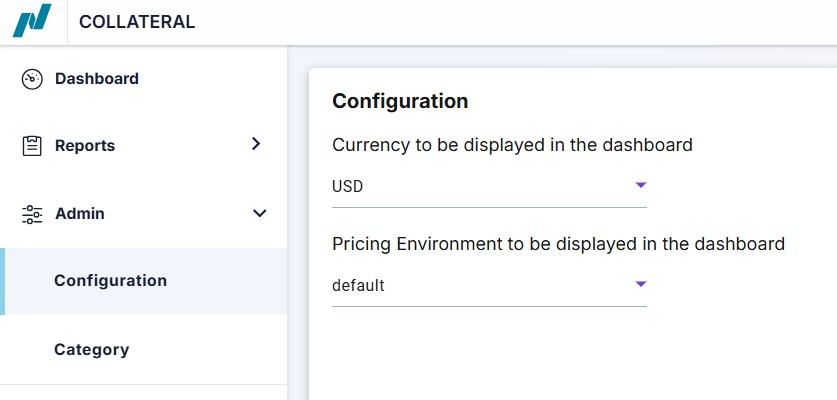Select the Admin menu item
Screen dimensions: 837x400
pyautogui.click(x=80, y=214)
